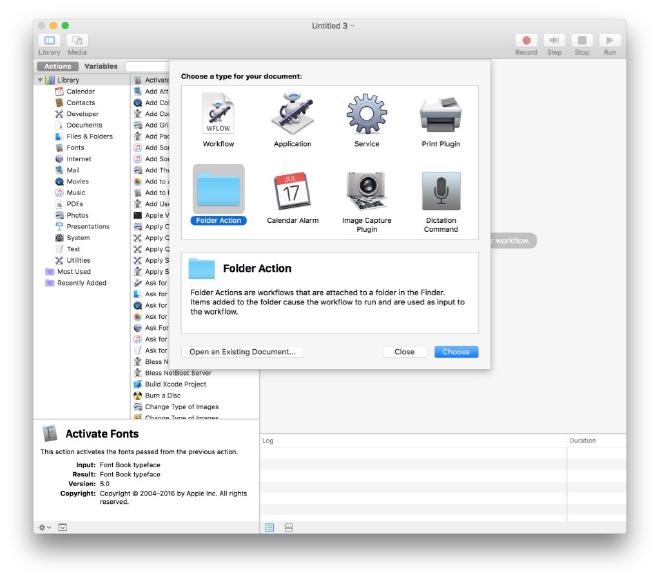This screenshot has height=581, width=660.
Task: Click the Run toolbar button
Action: (609, 40)
